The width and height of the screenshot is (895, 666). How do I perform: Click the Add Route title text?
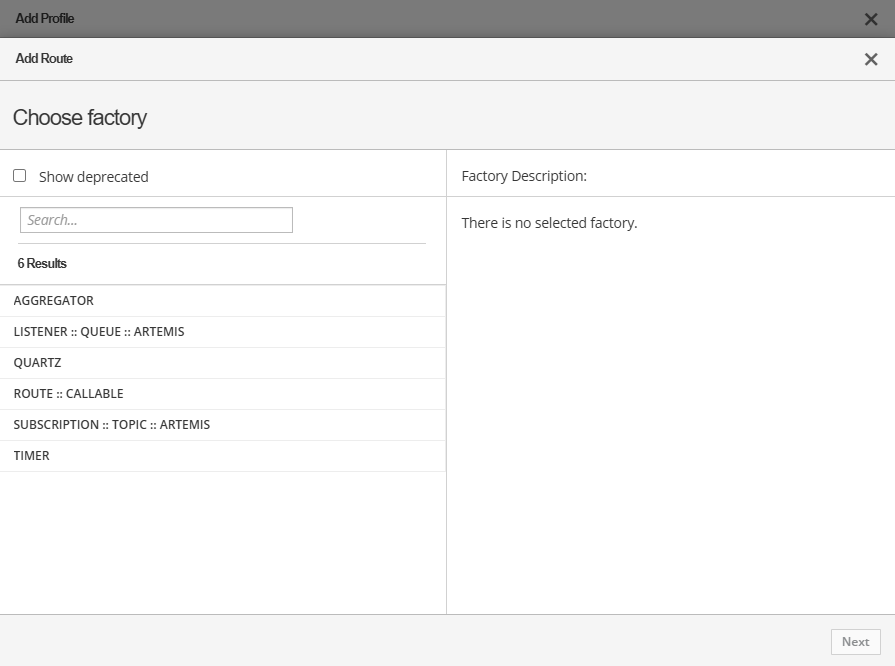[x=44, y=59]
